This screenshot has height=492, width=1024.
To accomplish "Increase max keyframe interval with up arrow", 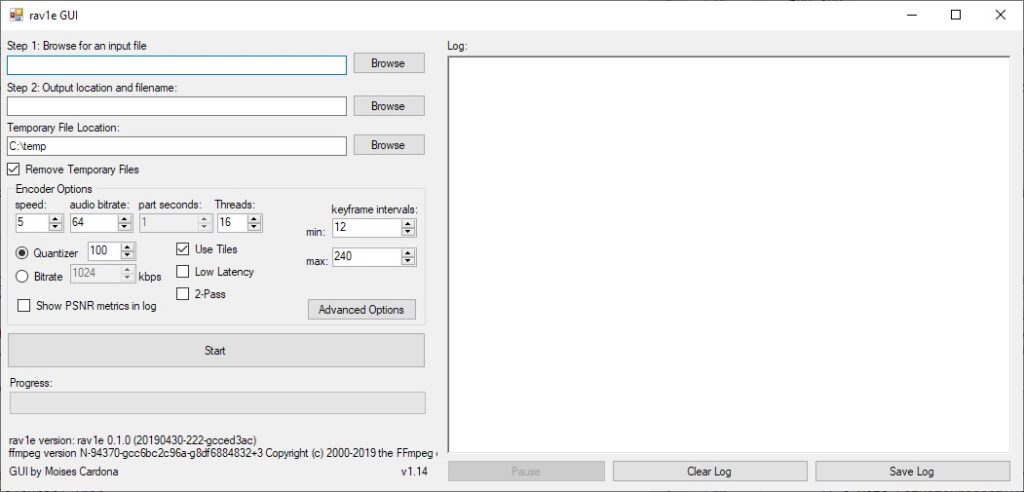I will point(409,253).
